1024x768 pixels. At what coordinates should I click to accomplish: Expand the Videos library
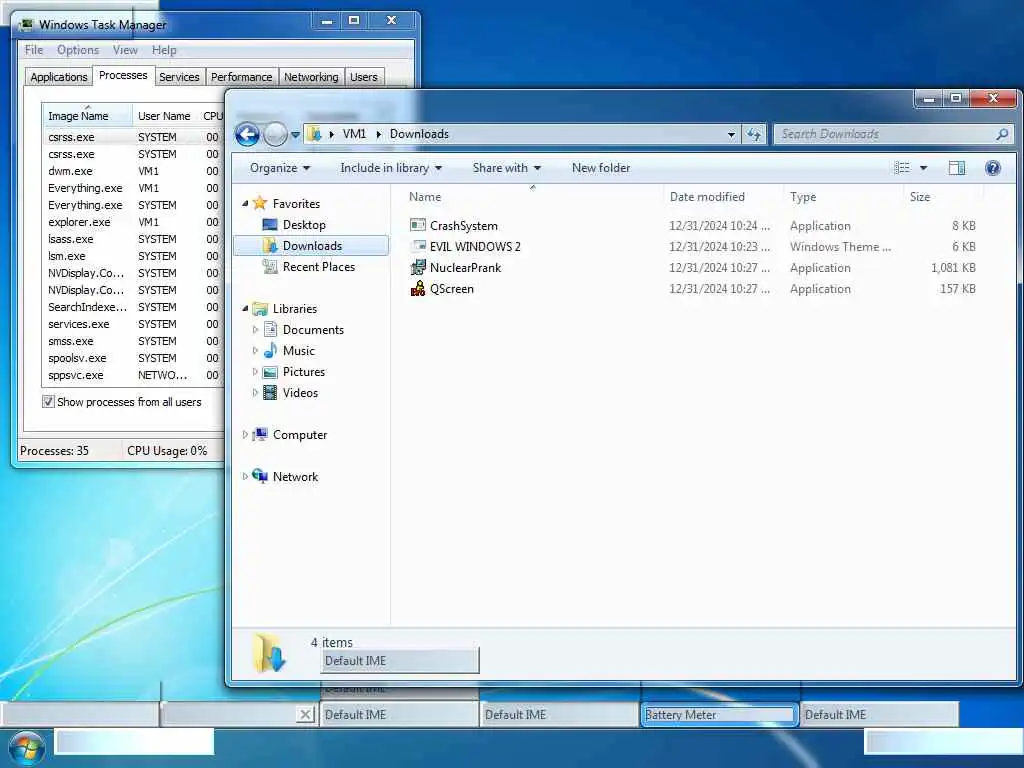(x=255, y=392)
